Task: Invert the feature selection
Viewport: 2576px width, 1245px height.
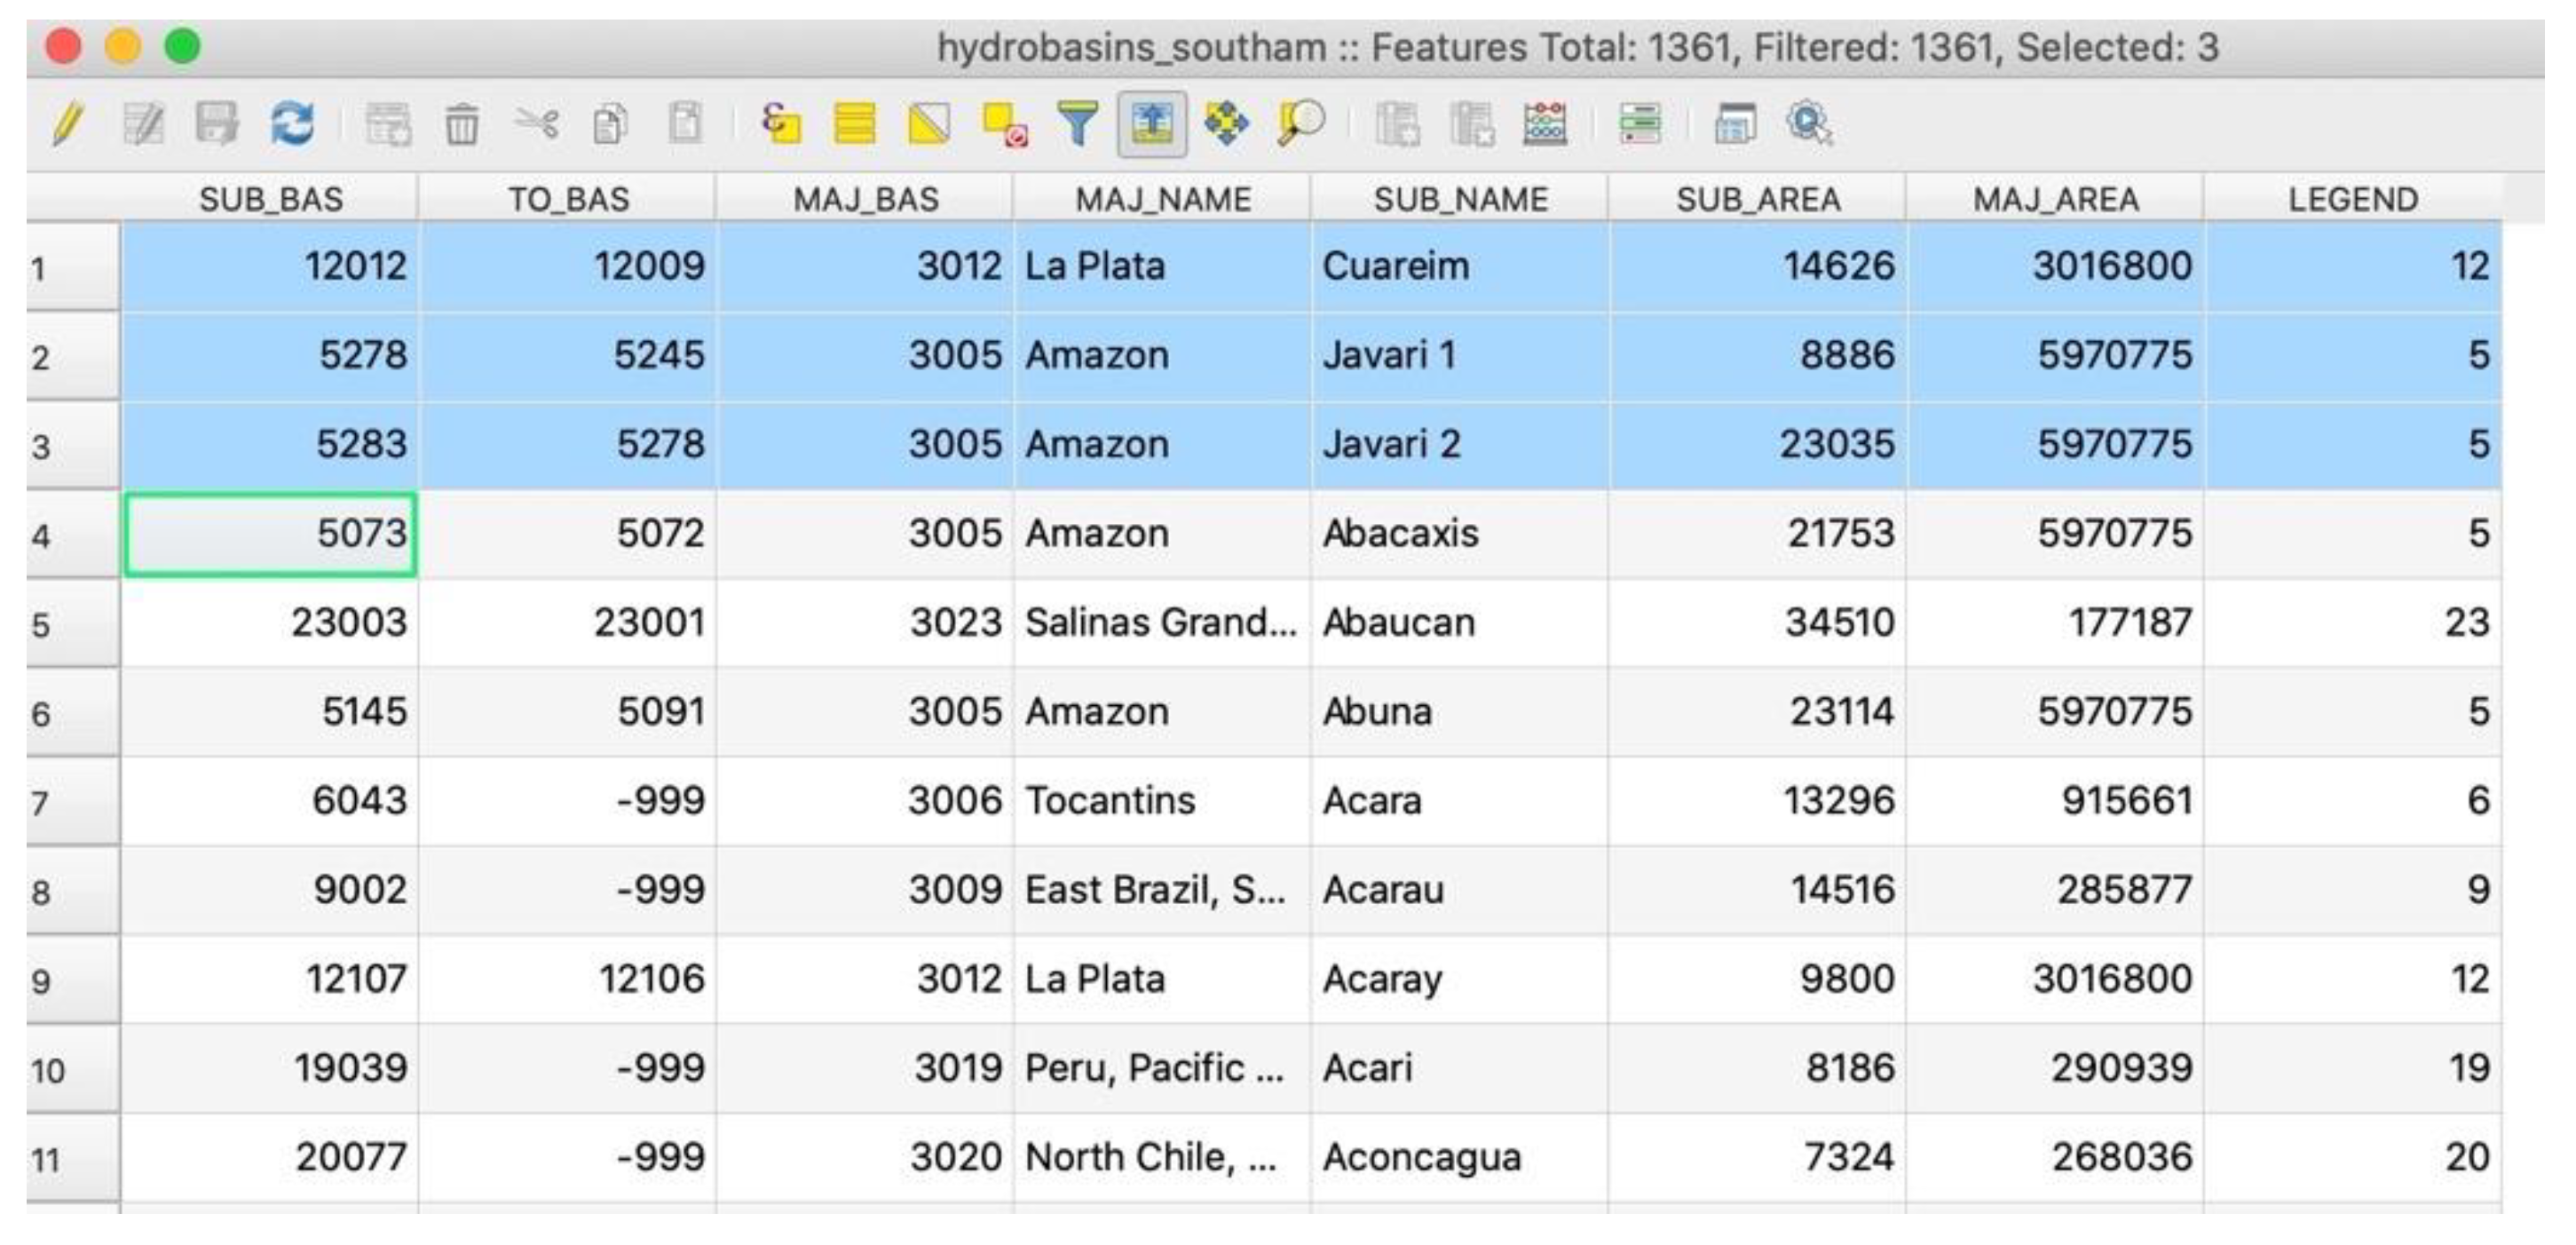Action: pos(929,125)
